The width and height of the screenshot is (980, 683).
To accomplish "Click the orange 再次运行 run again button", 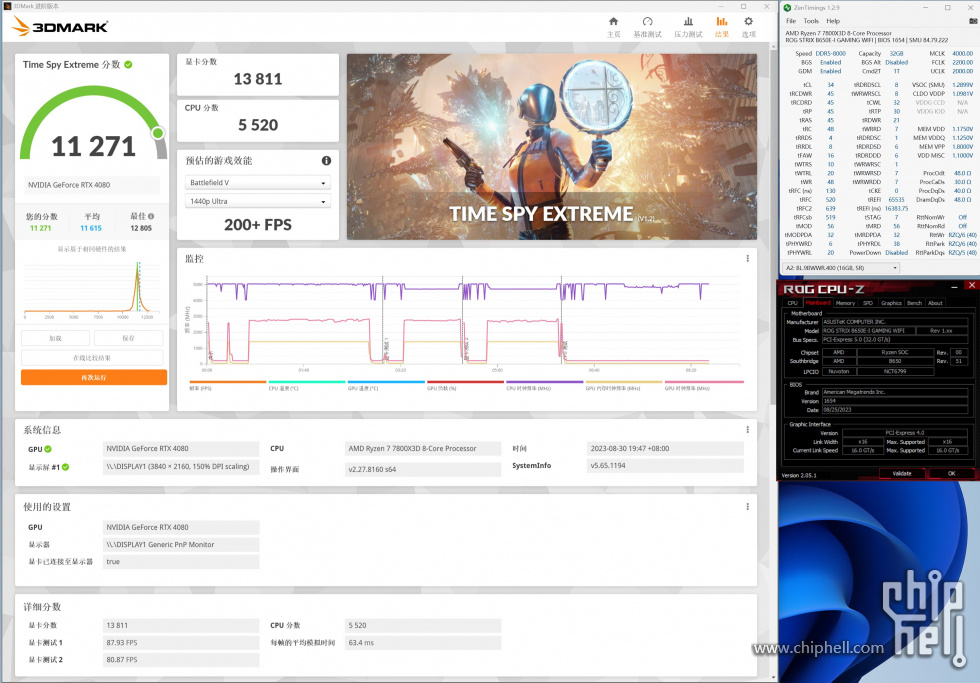I will click(x=94, y=377).
